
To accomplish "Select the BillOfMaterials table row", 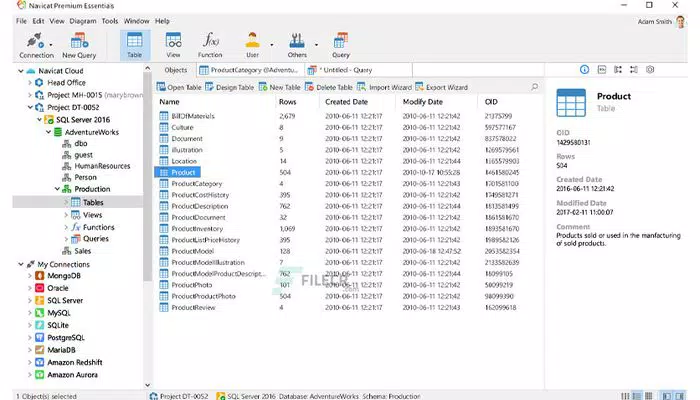I will tap(348, 116).
